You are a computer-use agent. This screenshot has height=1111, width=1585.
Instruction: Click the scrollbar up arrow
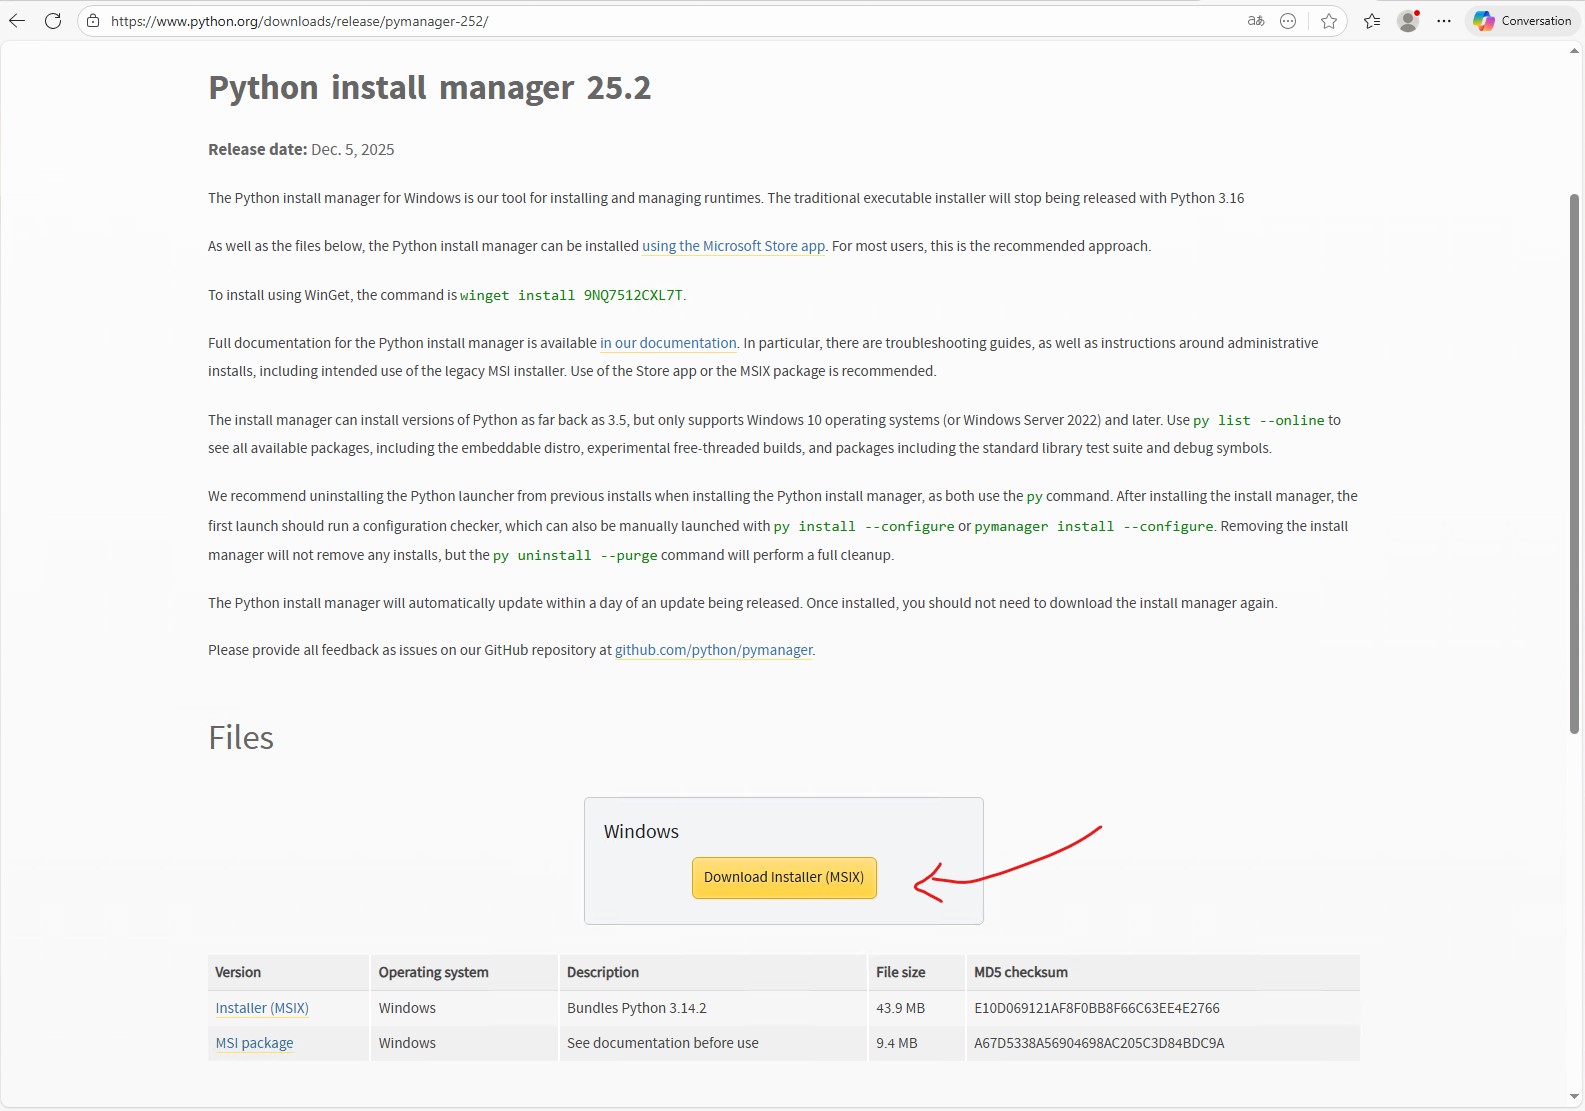[x=1574, y=51]
